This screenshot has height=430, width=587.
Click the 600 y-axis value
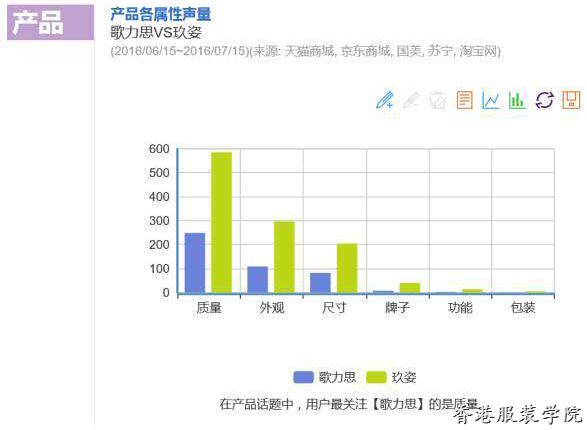pyautogui.click(x=159, y=149)
